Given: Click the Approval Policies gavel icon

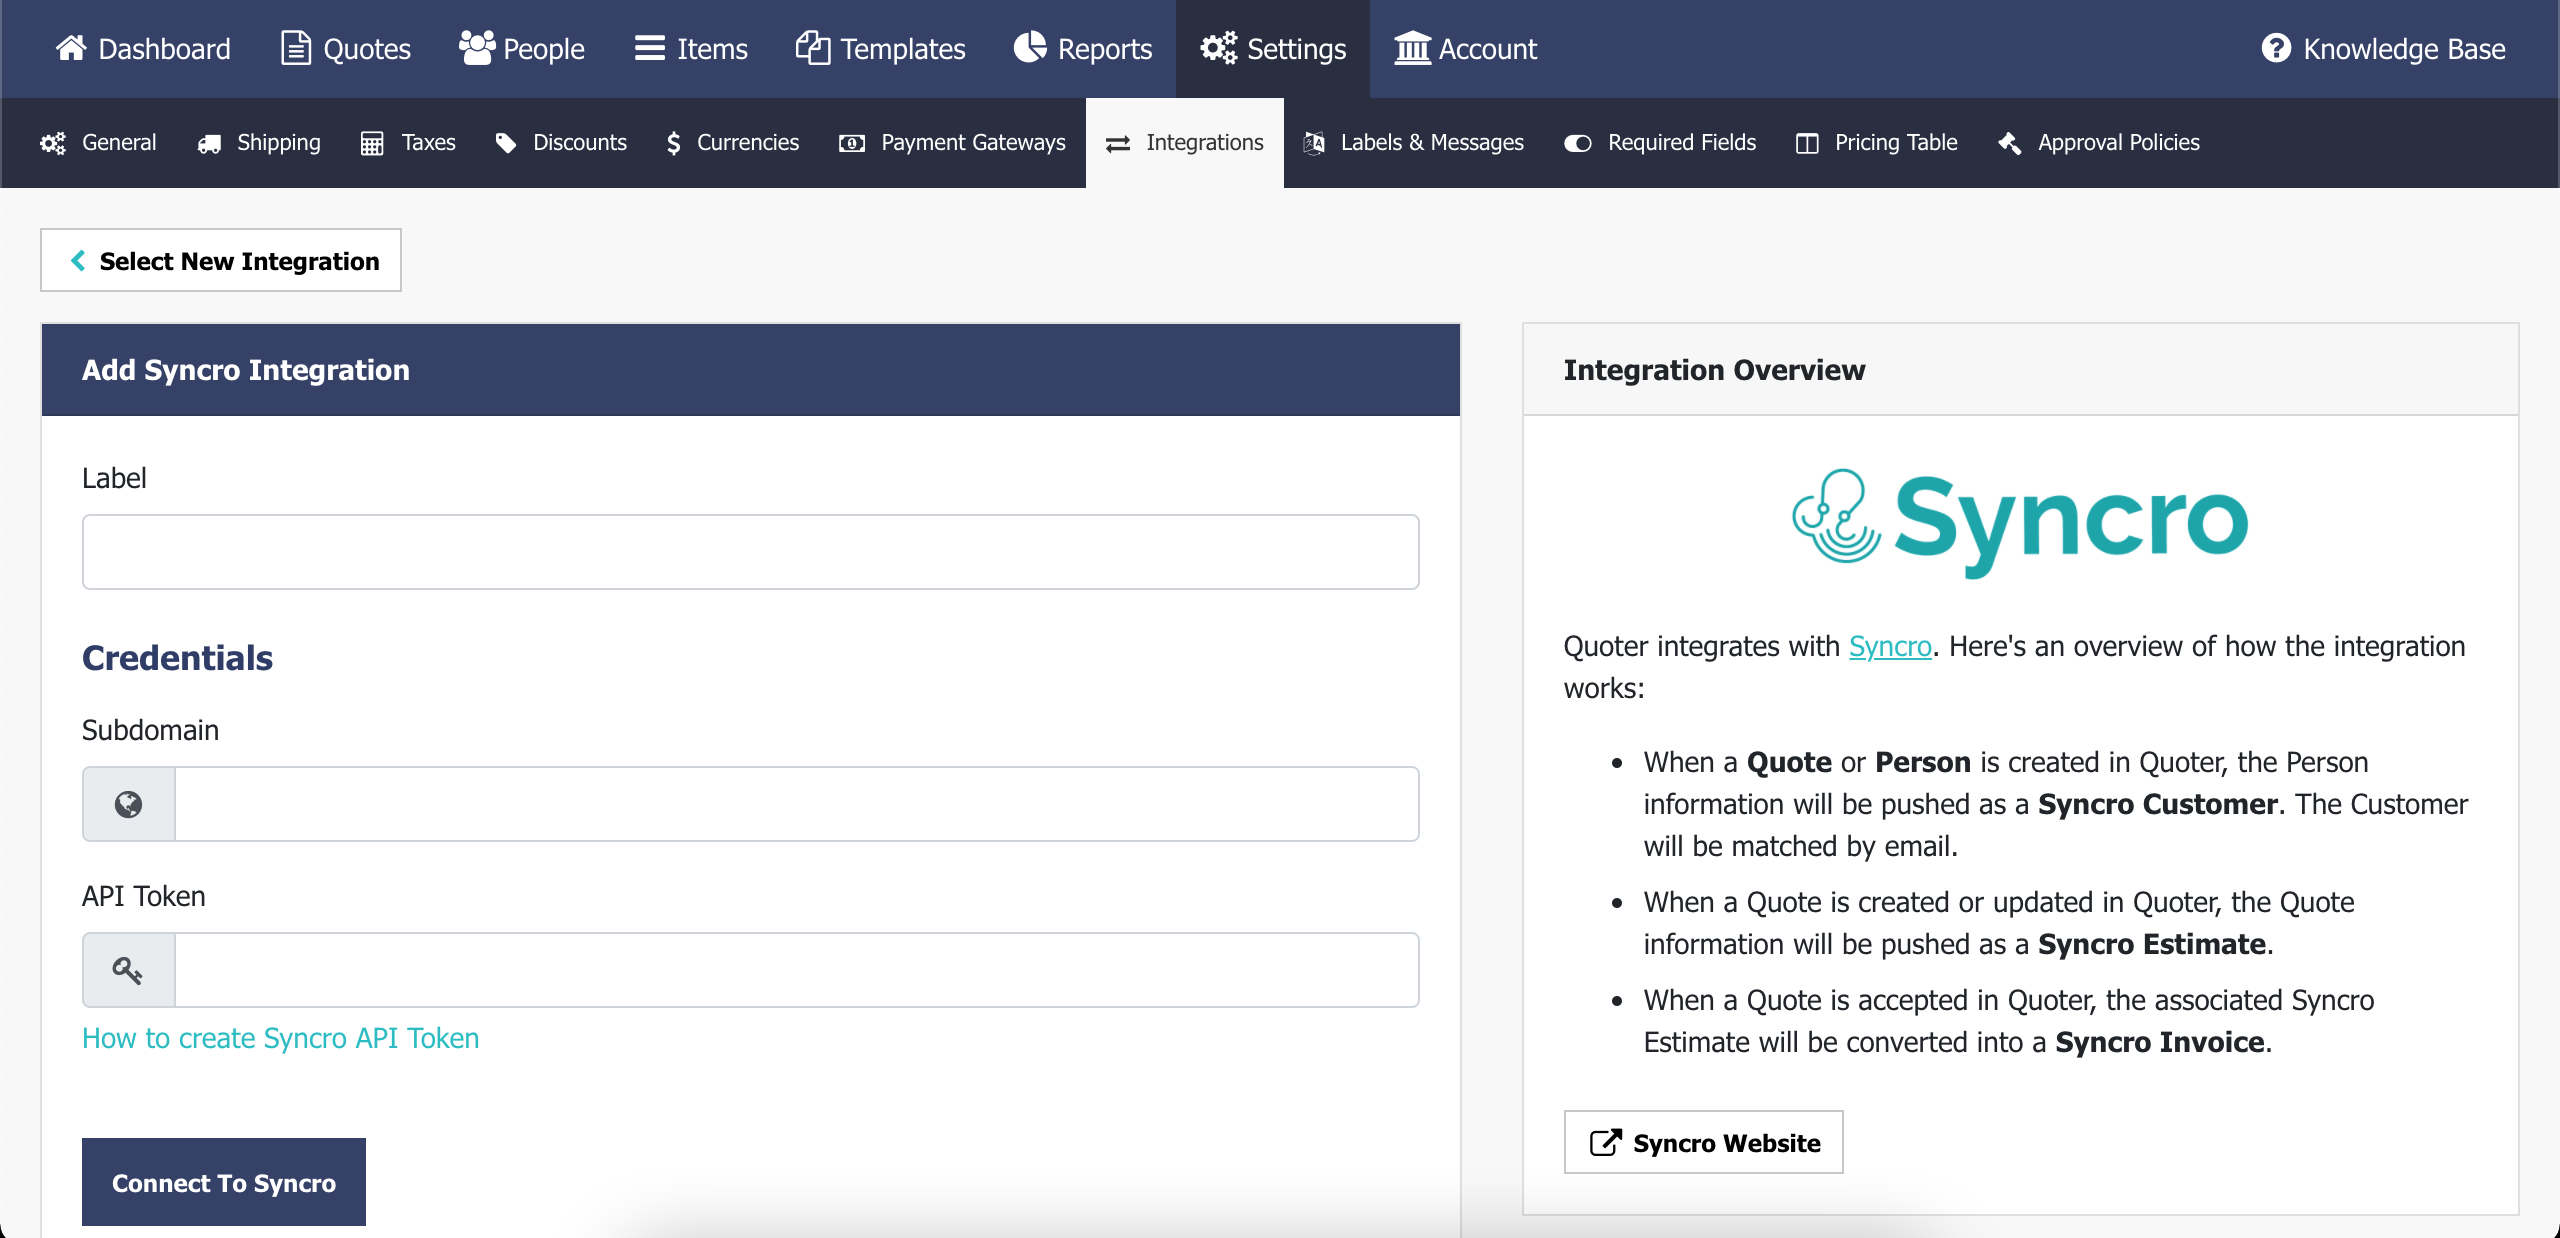Looking at the screenshot, I should point(2010,143).
